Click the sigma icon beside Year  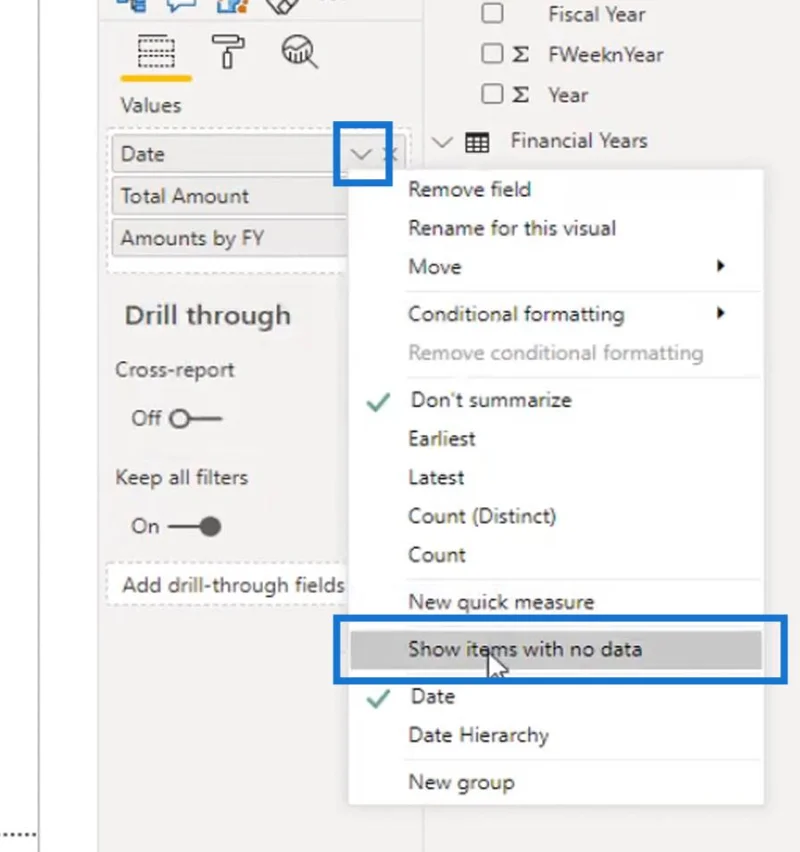click(520, 95)
